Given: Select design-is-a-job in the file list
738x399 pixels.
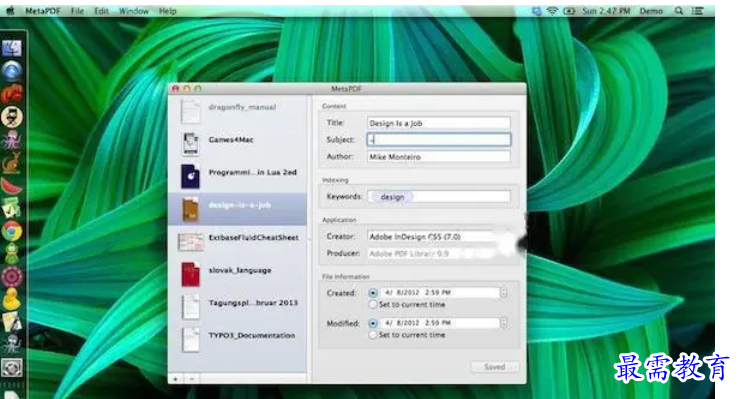Looking at the screenshot, I should point(237,208).
